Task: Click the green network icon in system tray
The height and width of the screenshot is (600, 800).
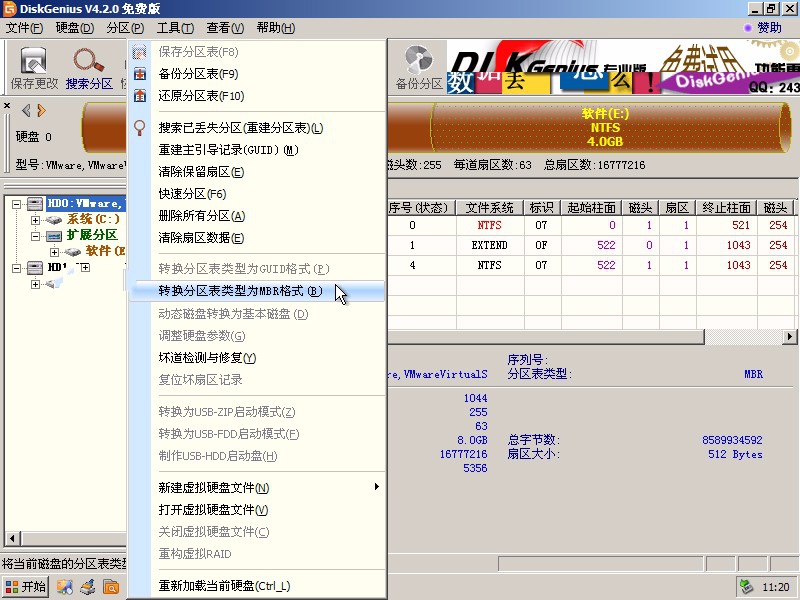Action: [x=744, y=587]
